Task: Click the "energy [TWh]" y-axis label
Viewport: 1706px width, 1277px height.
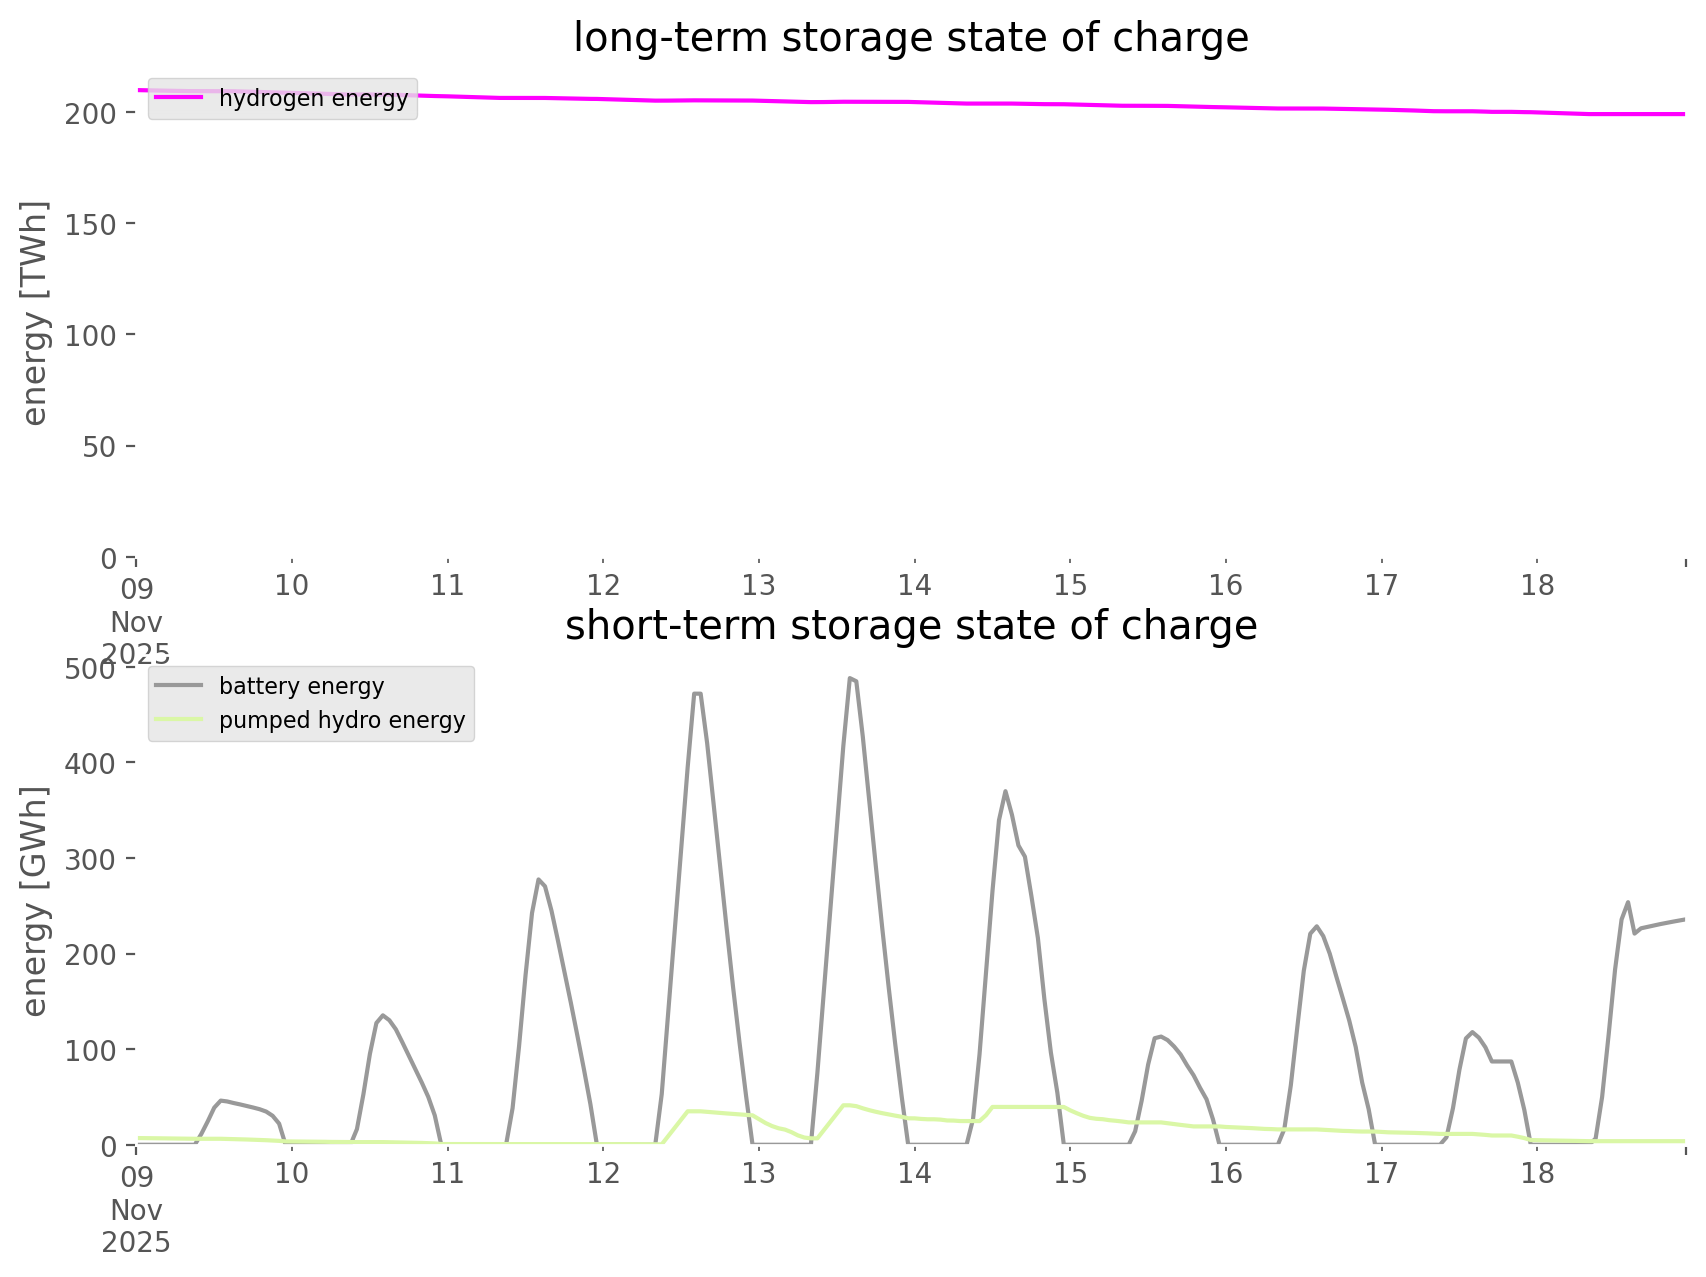Action: coord(34,312)
